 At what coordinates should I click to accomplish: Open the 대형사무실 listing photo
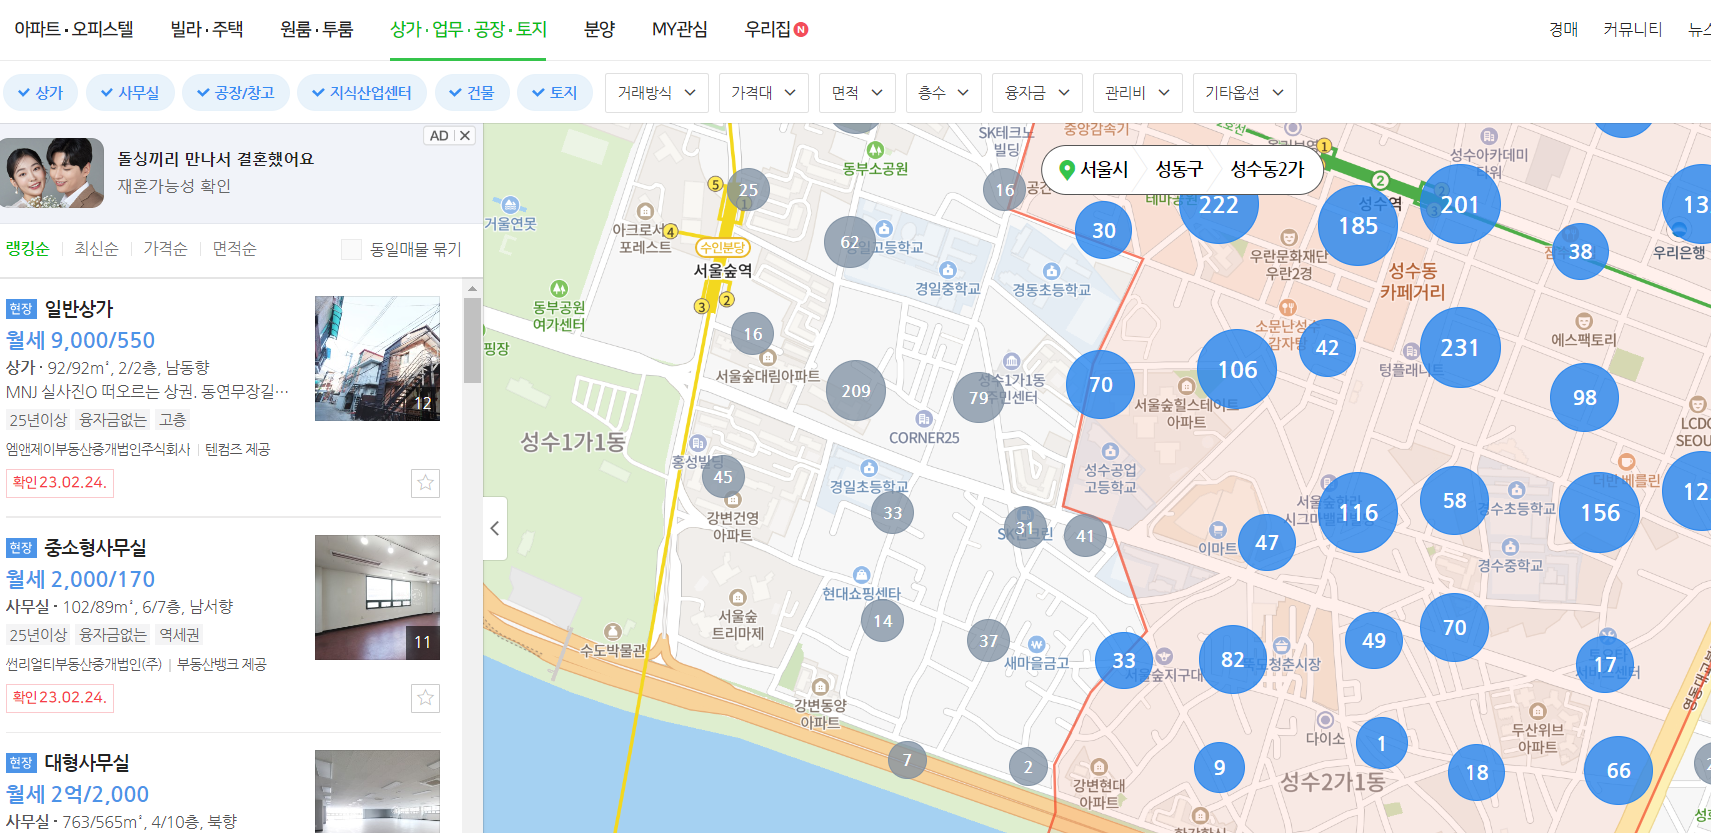377,791
